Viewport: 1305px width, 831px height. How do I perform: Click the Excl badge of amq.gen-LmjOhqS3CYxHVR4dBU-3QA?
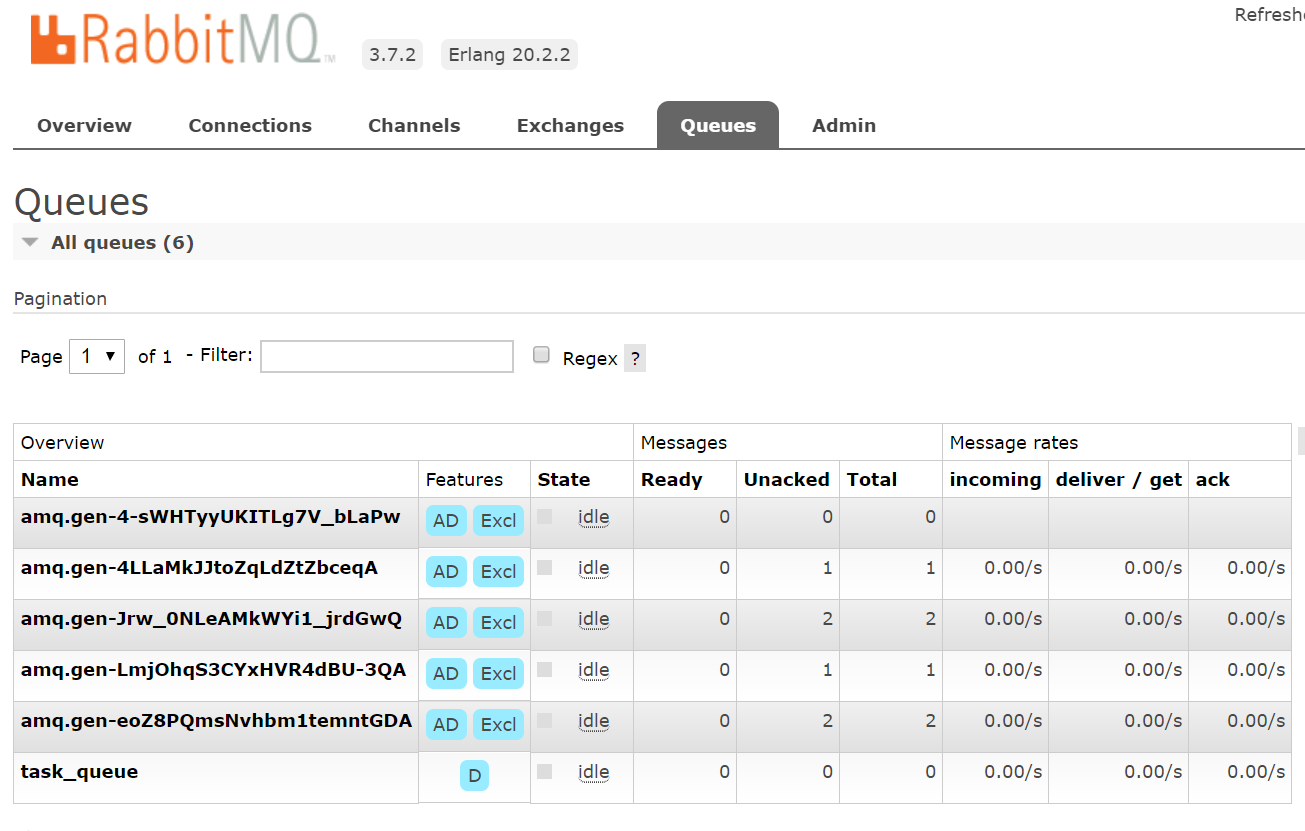click(x=498, y=673)
